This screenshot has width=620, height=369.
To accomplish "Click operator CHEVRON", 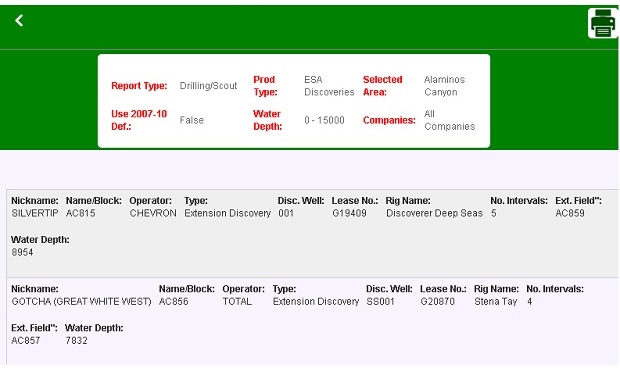I will tap(153, 213).
